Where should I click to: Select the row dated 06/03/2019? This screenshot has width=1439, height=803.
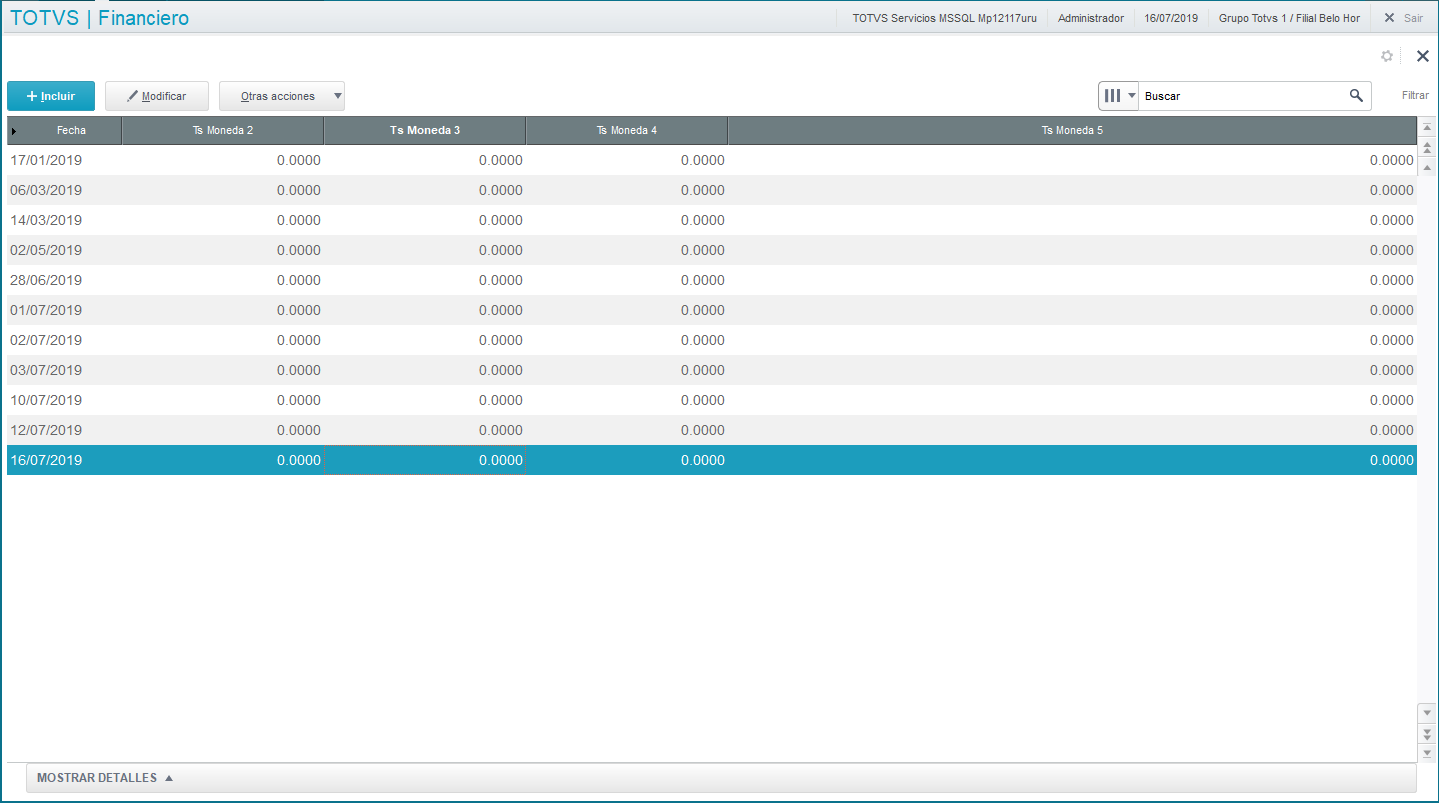pyautogui.click(x=712, y=190)
